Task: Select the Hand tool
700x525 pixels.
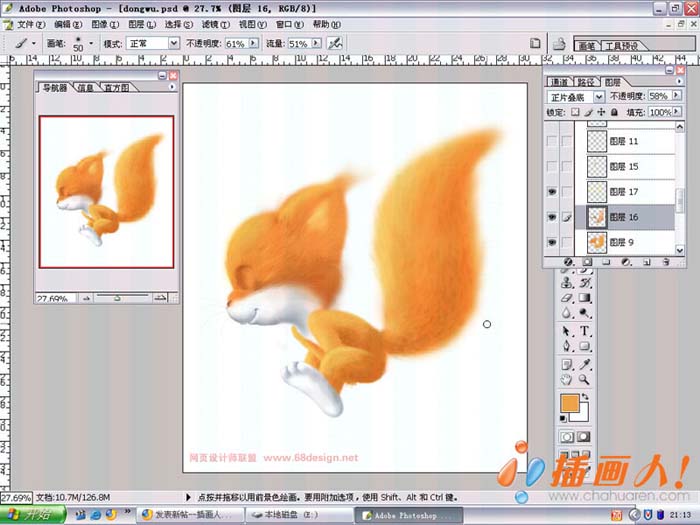Action: [x=567, y=380]
